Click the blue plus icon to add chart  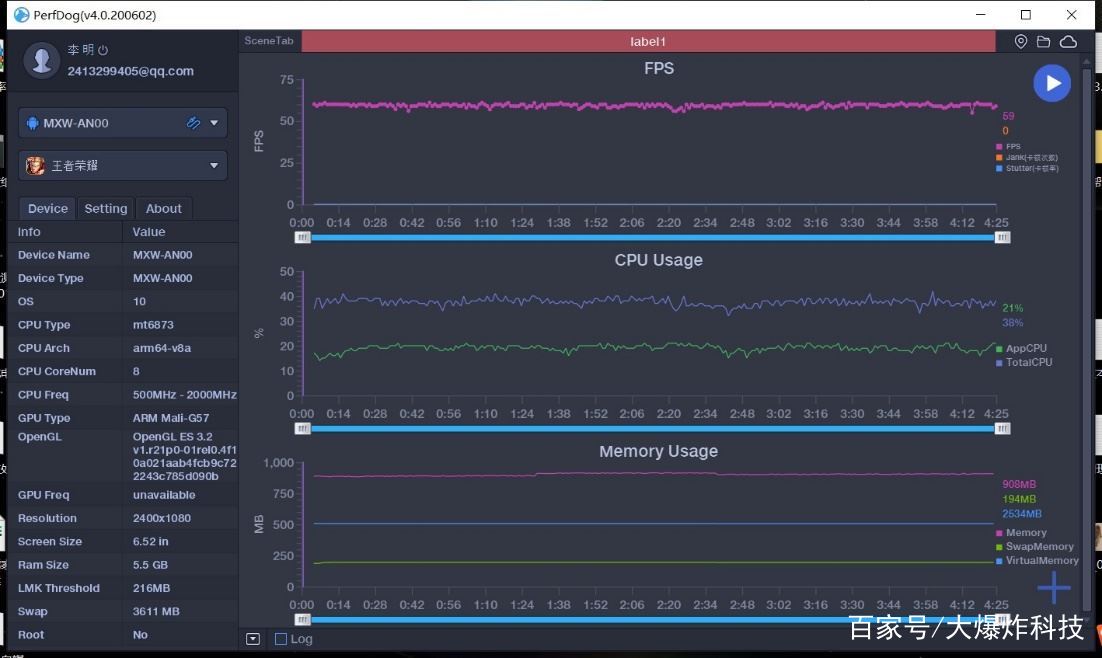pos(1053,588)
